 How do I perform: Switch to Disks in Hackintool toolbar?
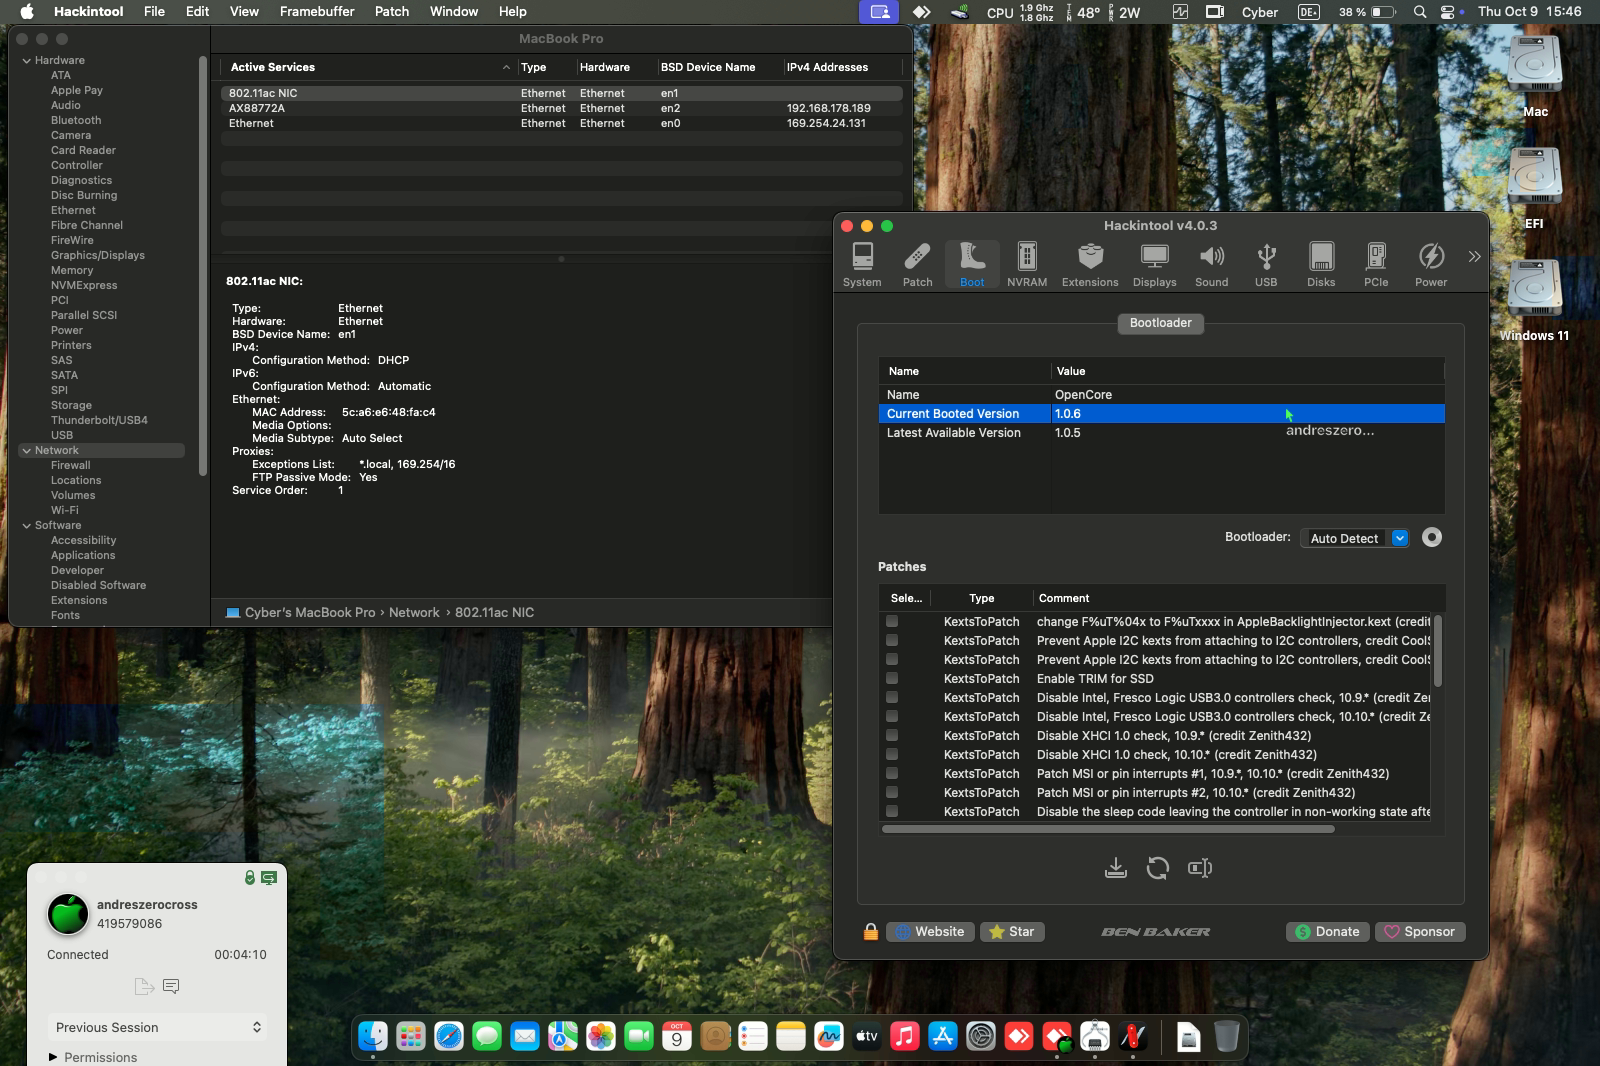(1321, 265)
